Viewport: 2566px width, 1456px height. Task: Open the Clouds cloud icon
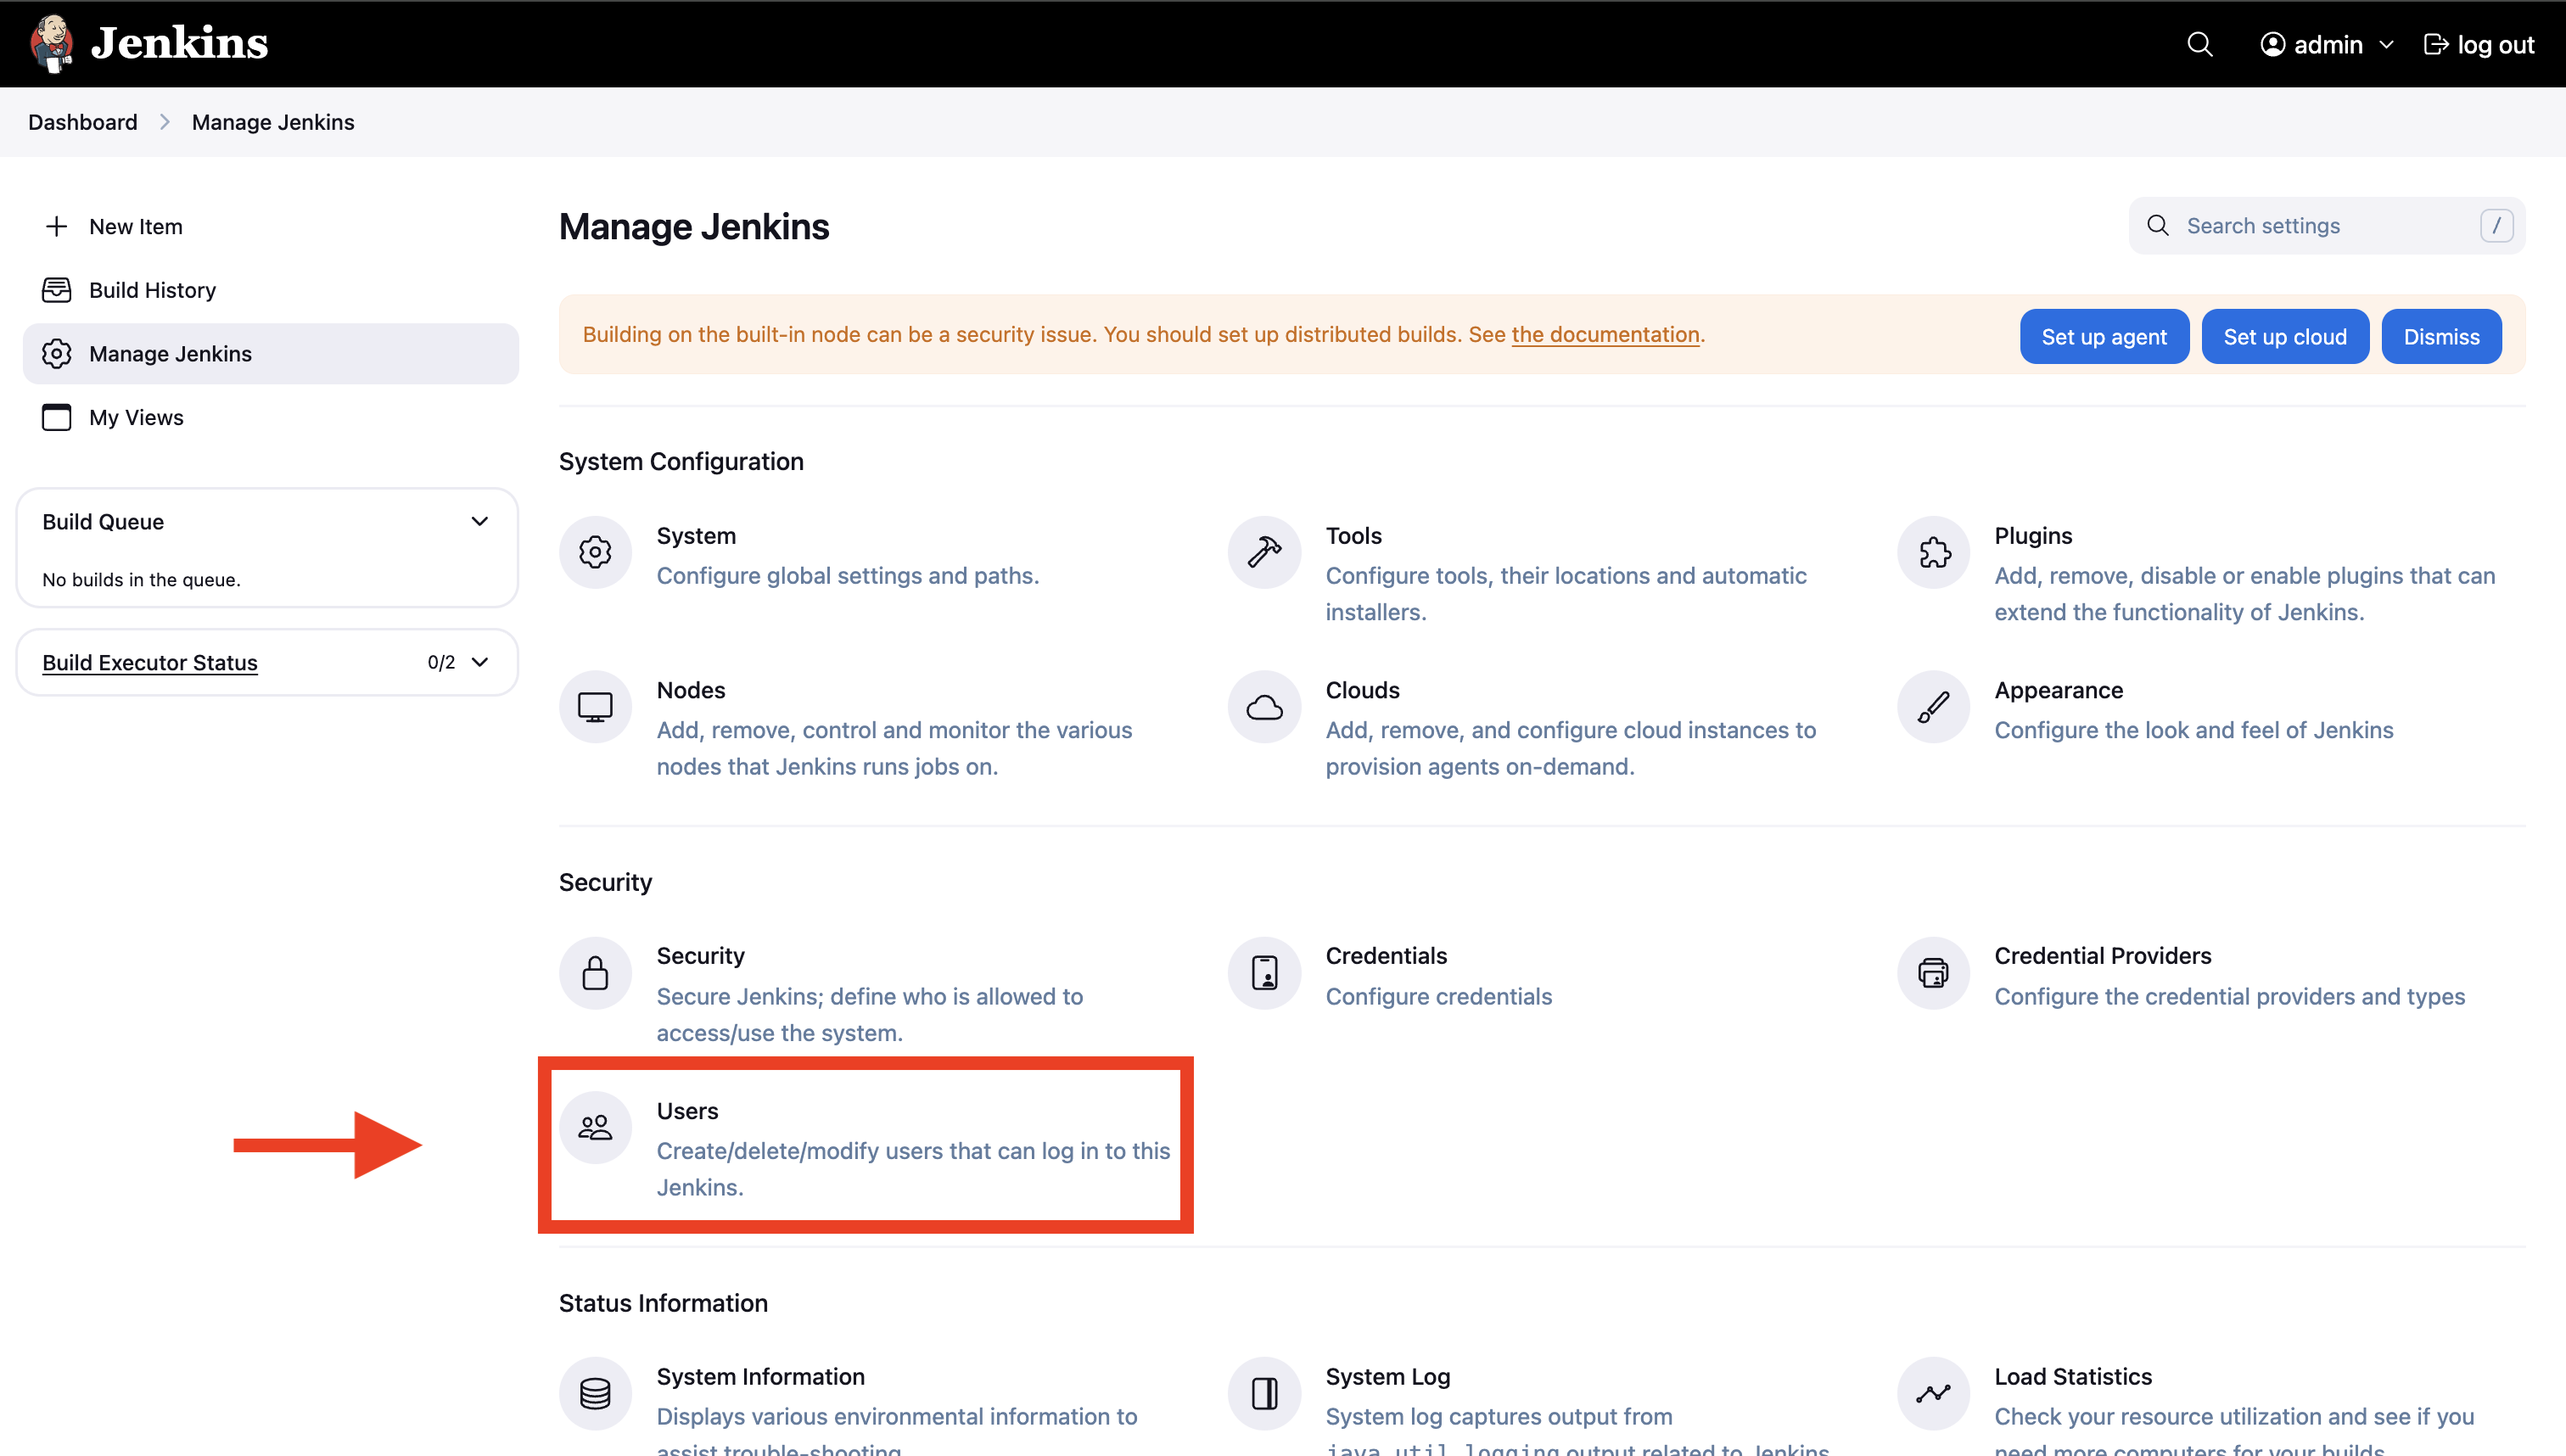tap(1264, 707)
